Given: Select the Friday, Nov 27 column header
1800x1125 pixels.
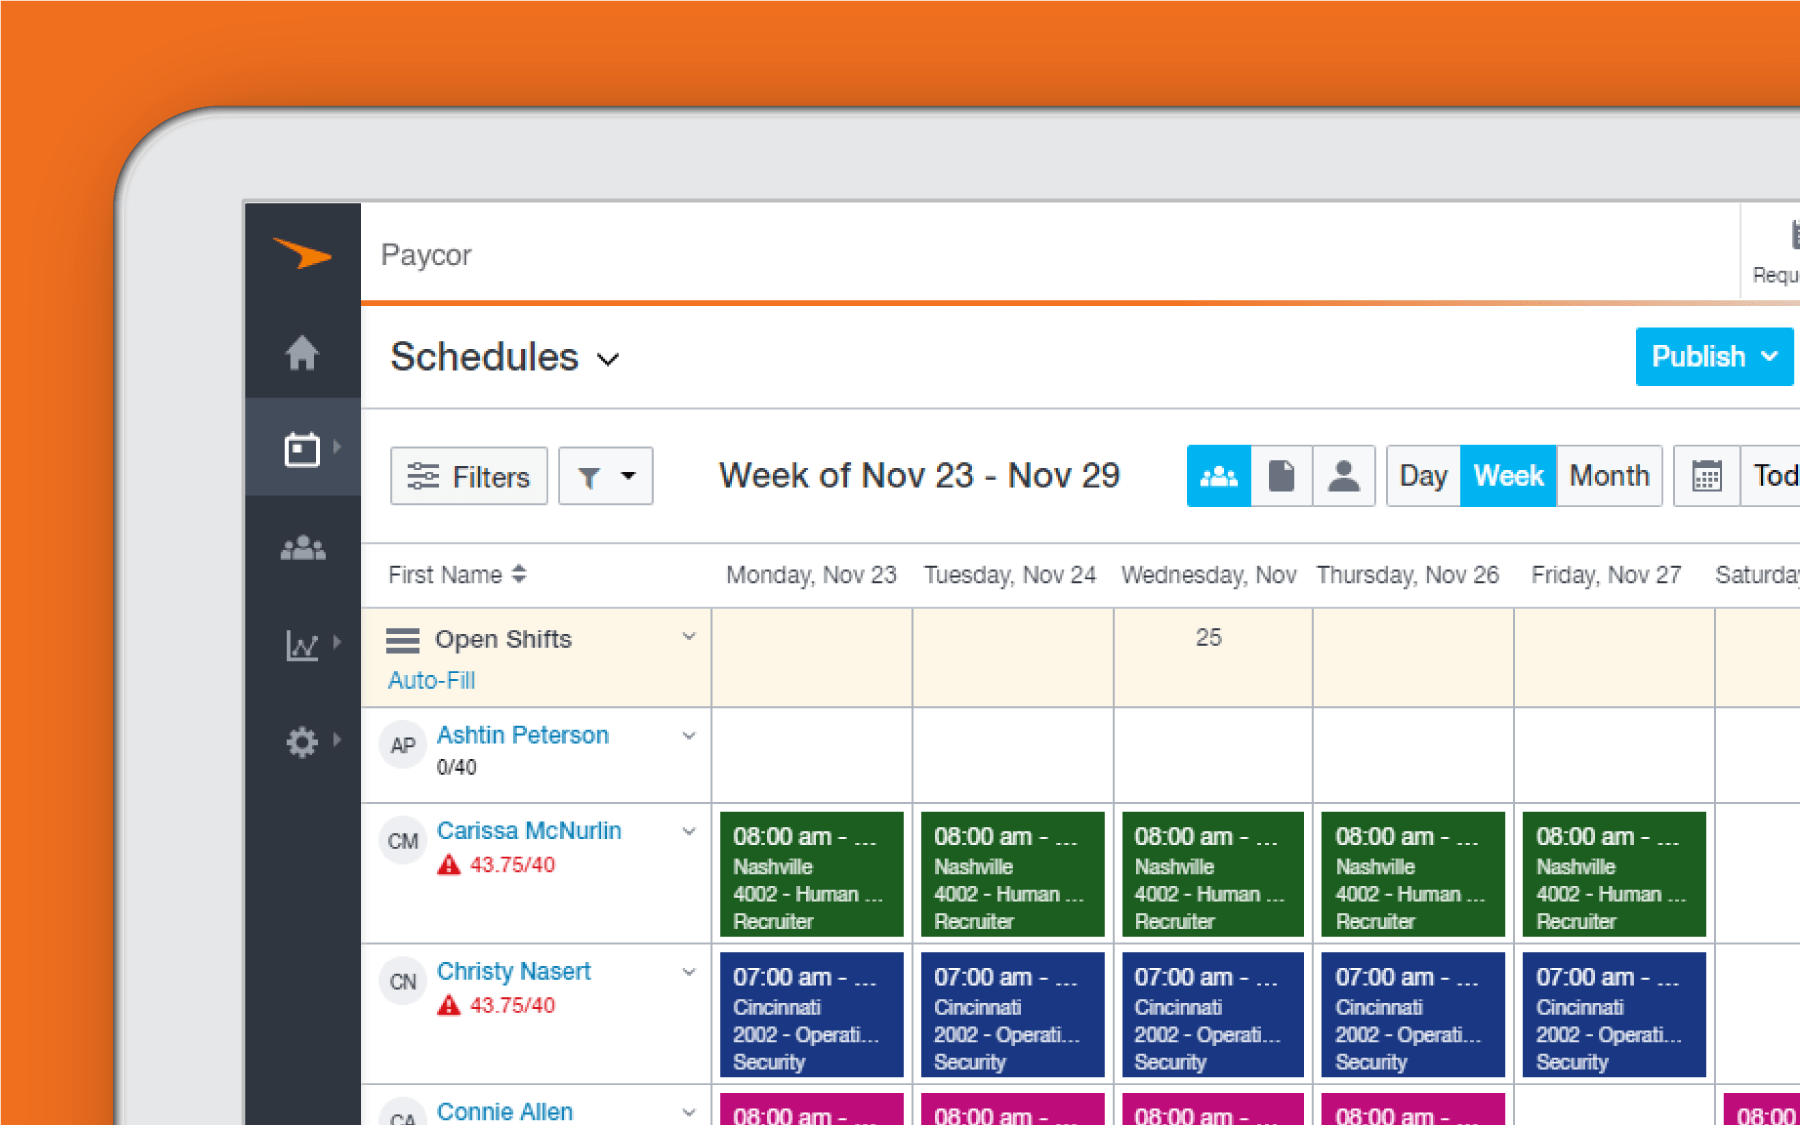Looking at the screenshot, I should [x=1606, y=575].
